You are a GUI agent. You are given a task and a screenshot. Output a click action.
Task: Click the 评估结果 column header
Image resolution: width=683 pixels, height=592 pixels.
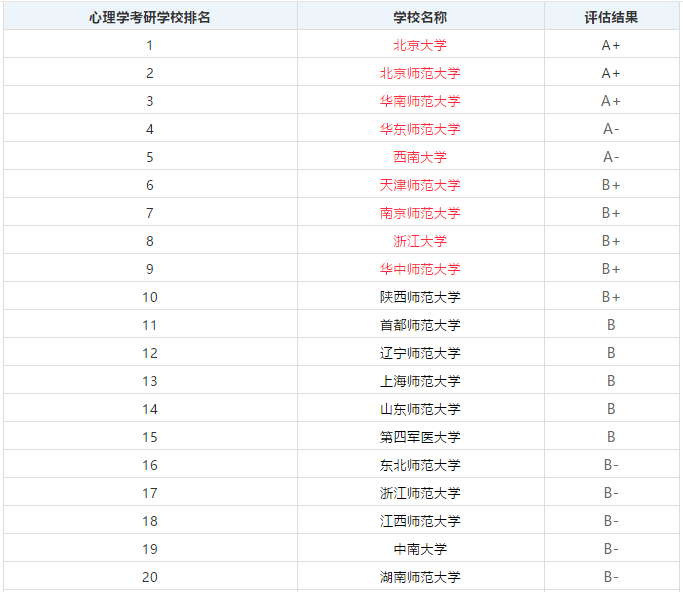tap(612, 17)
